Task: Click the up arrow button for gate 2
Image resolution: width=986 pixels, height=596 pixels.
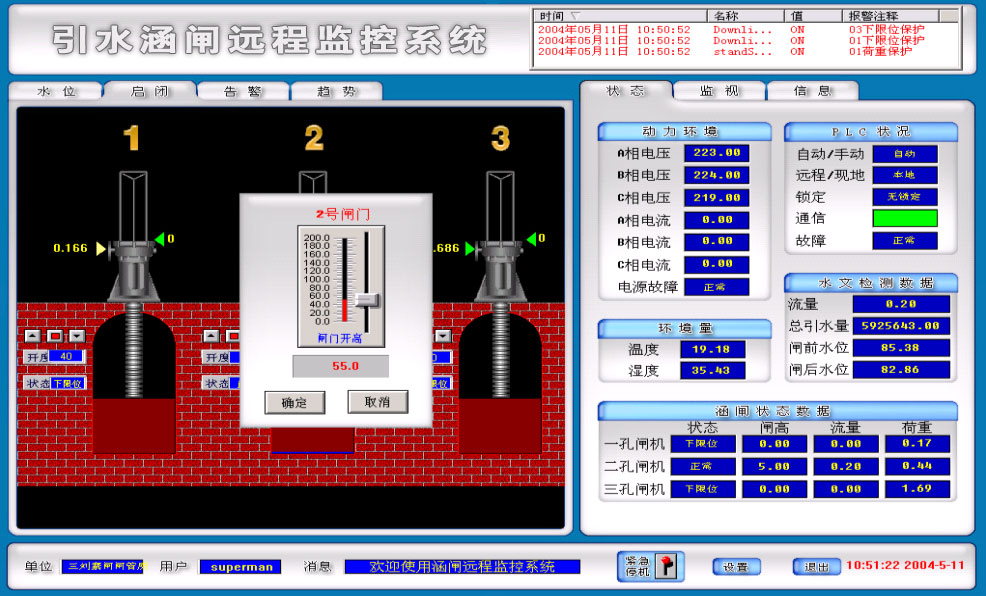Action: 212,336
